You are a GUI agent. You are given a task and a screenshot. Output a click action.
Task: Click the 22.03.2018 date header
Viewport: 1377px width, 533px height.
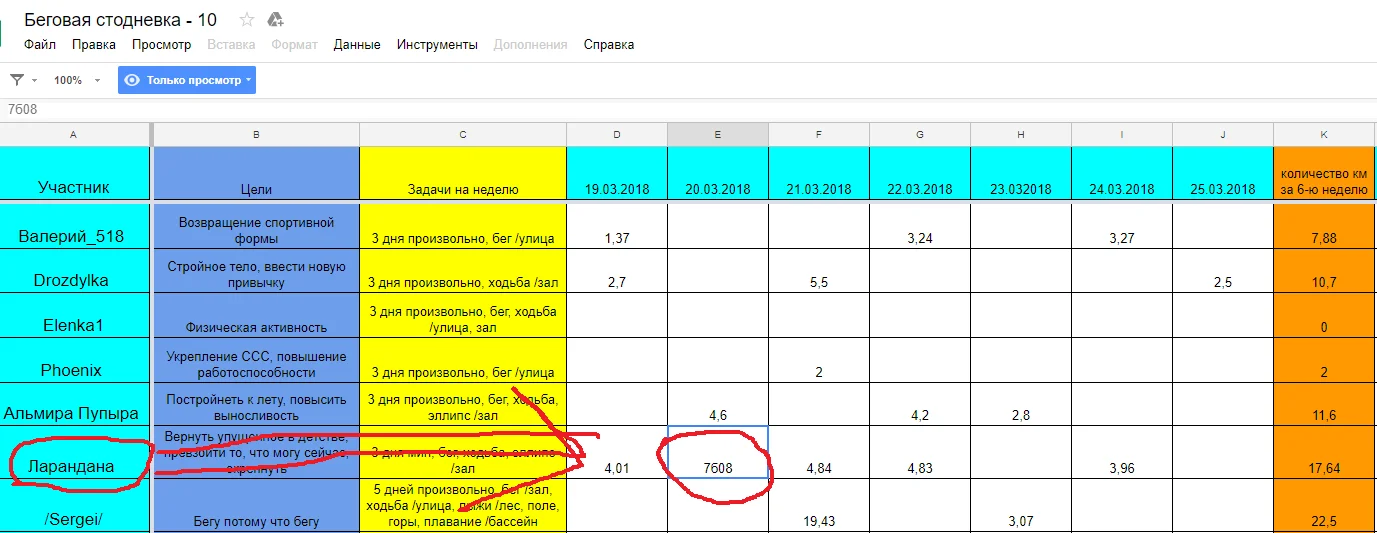click(x=920, y=173)
